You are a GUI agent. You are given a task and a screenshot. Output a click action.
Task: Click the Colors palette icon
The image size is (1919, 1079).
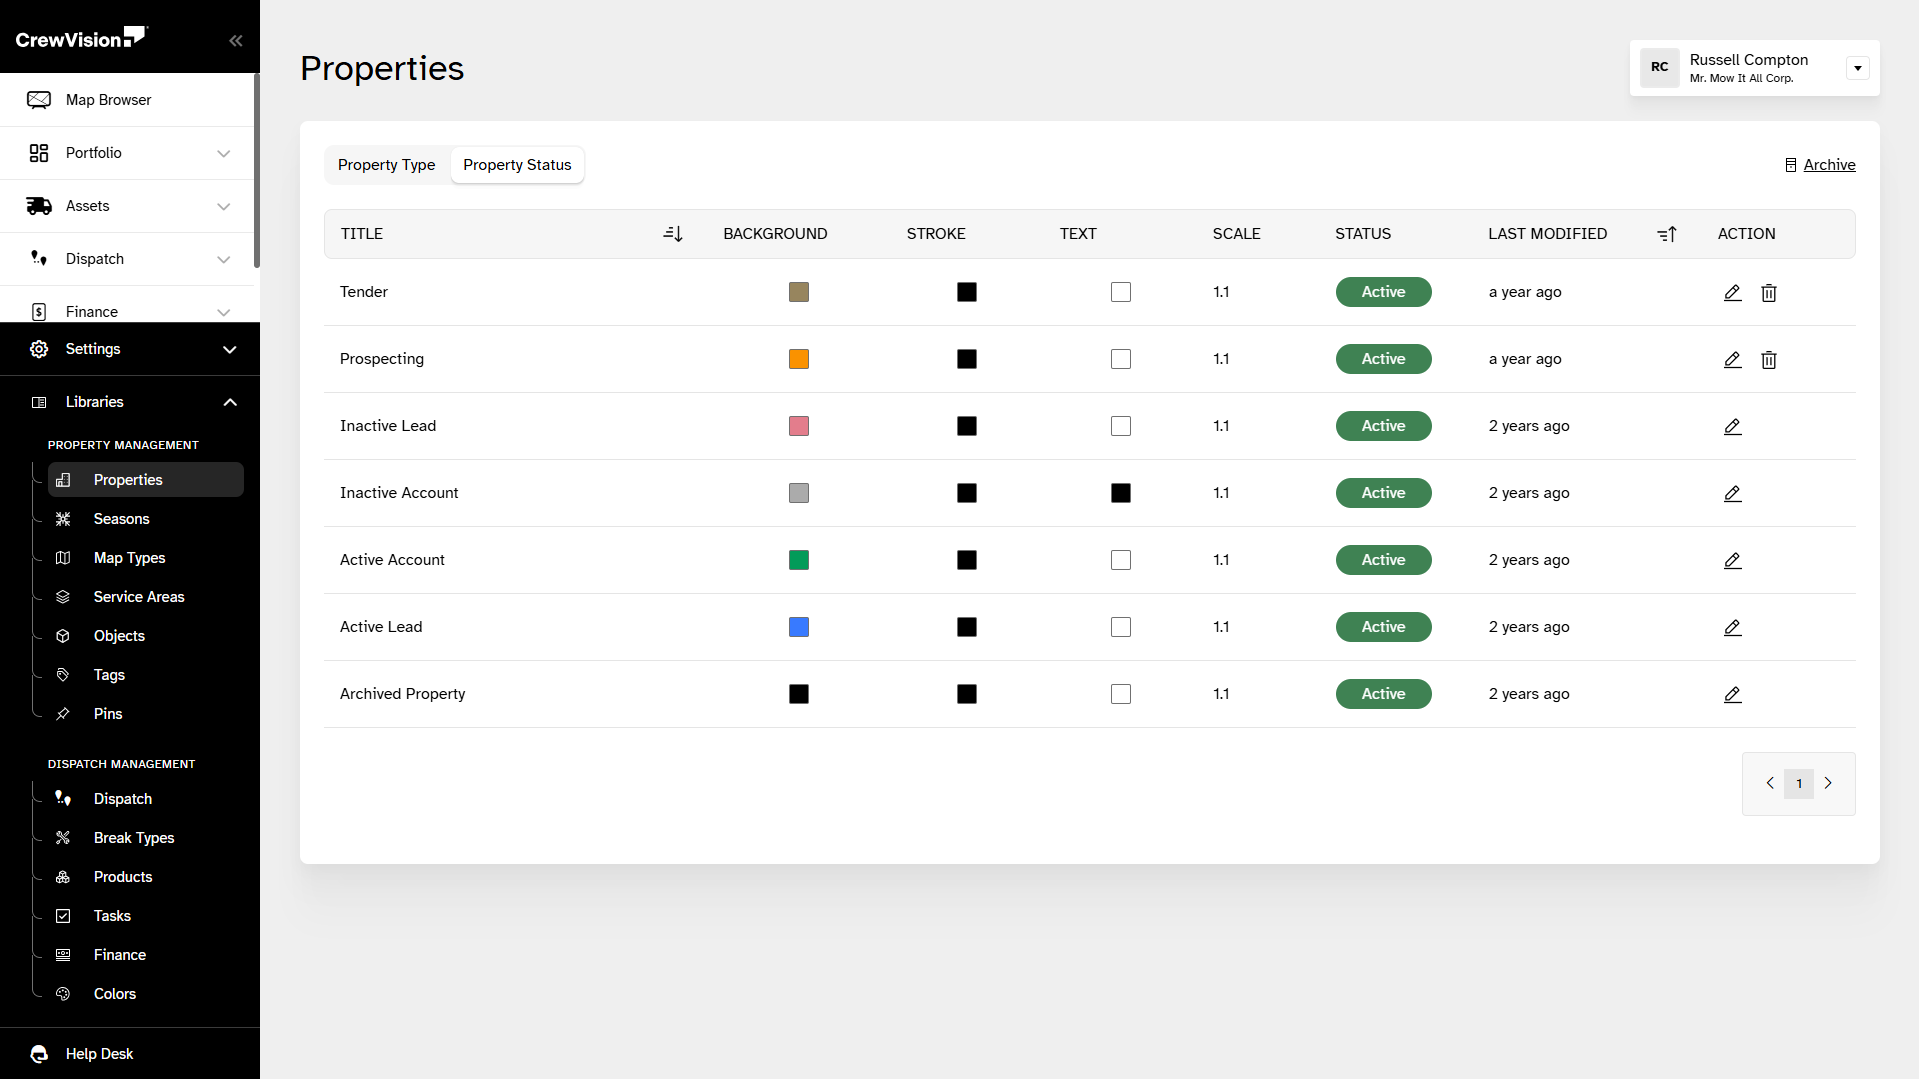point(63,994)
